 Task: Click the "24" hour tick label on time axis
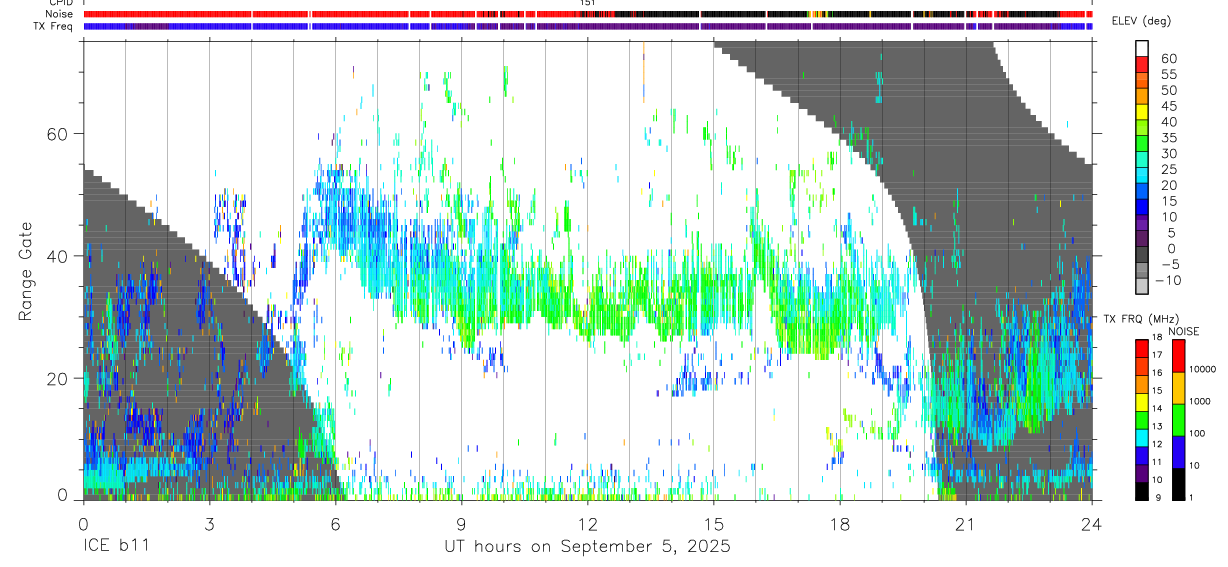tap(1092, 523)
